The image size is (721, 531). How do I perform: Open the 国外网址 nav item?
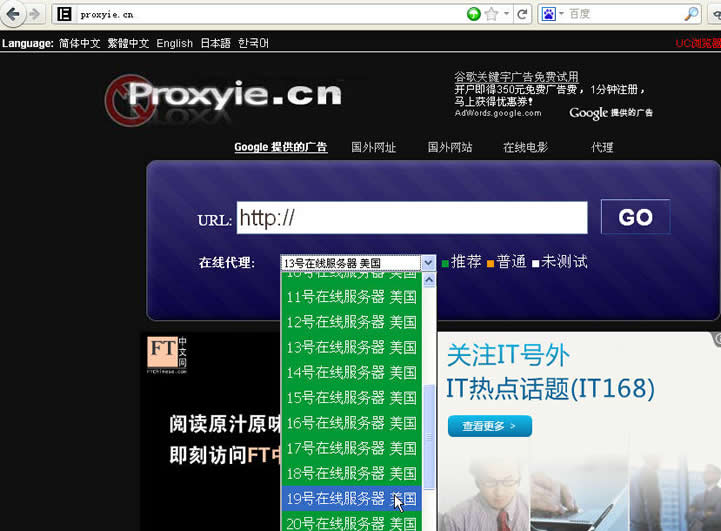pyautogui.click(x=373, y=147)
